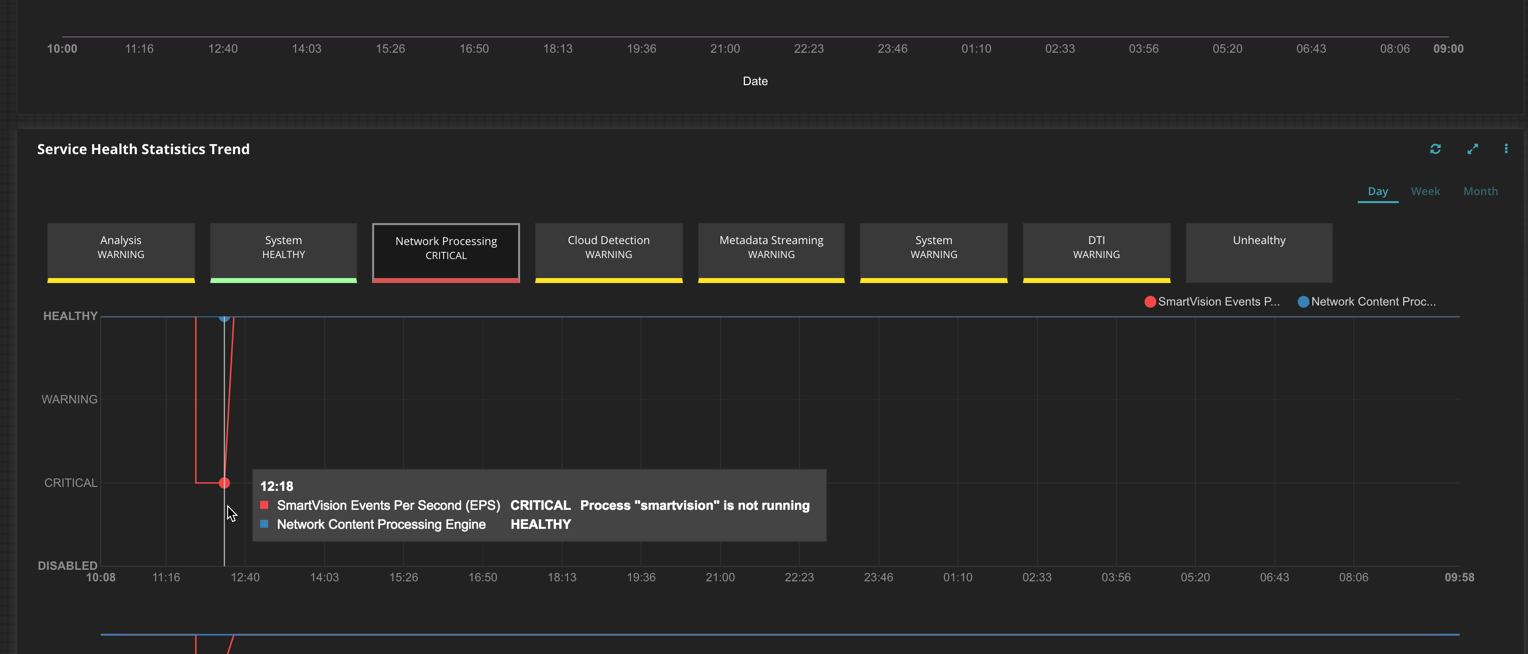Image resolution: width=1528 pixels, height=654 pixels.
Task: Select the Unhealthy card
Action: (x=1259, y=253)
